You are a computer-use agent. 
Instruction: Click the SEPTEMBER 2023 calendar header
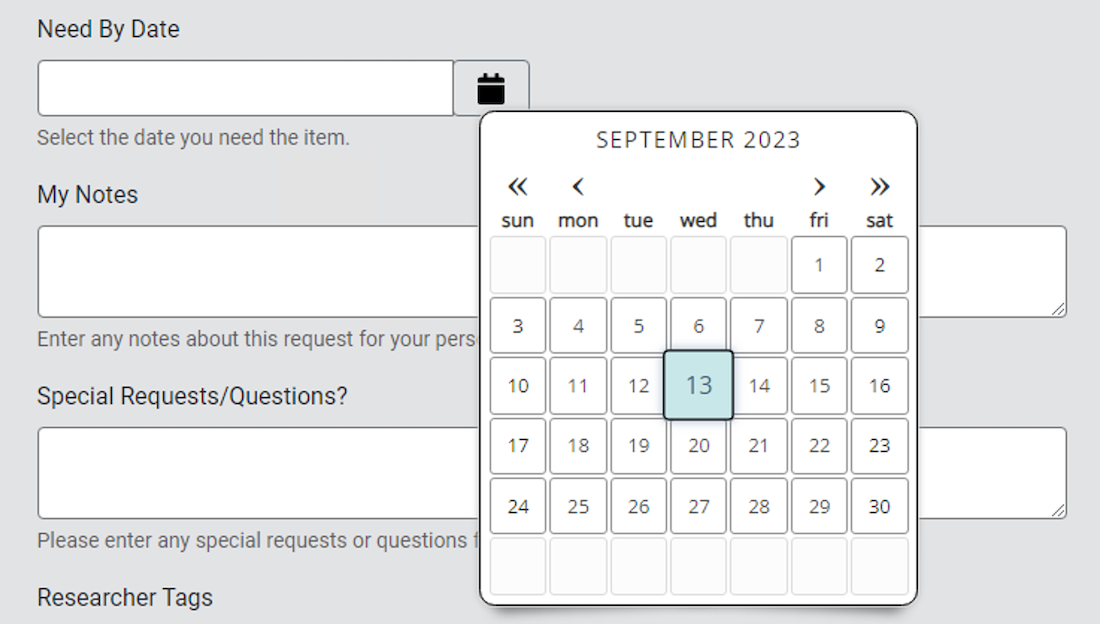(x=700, y=140)
